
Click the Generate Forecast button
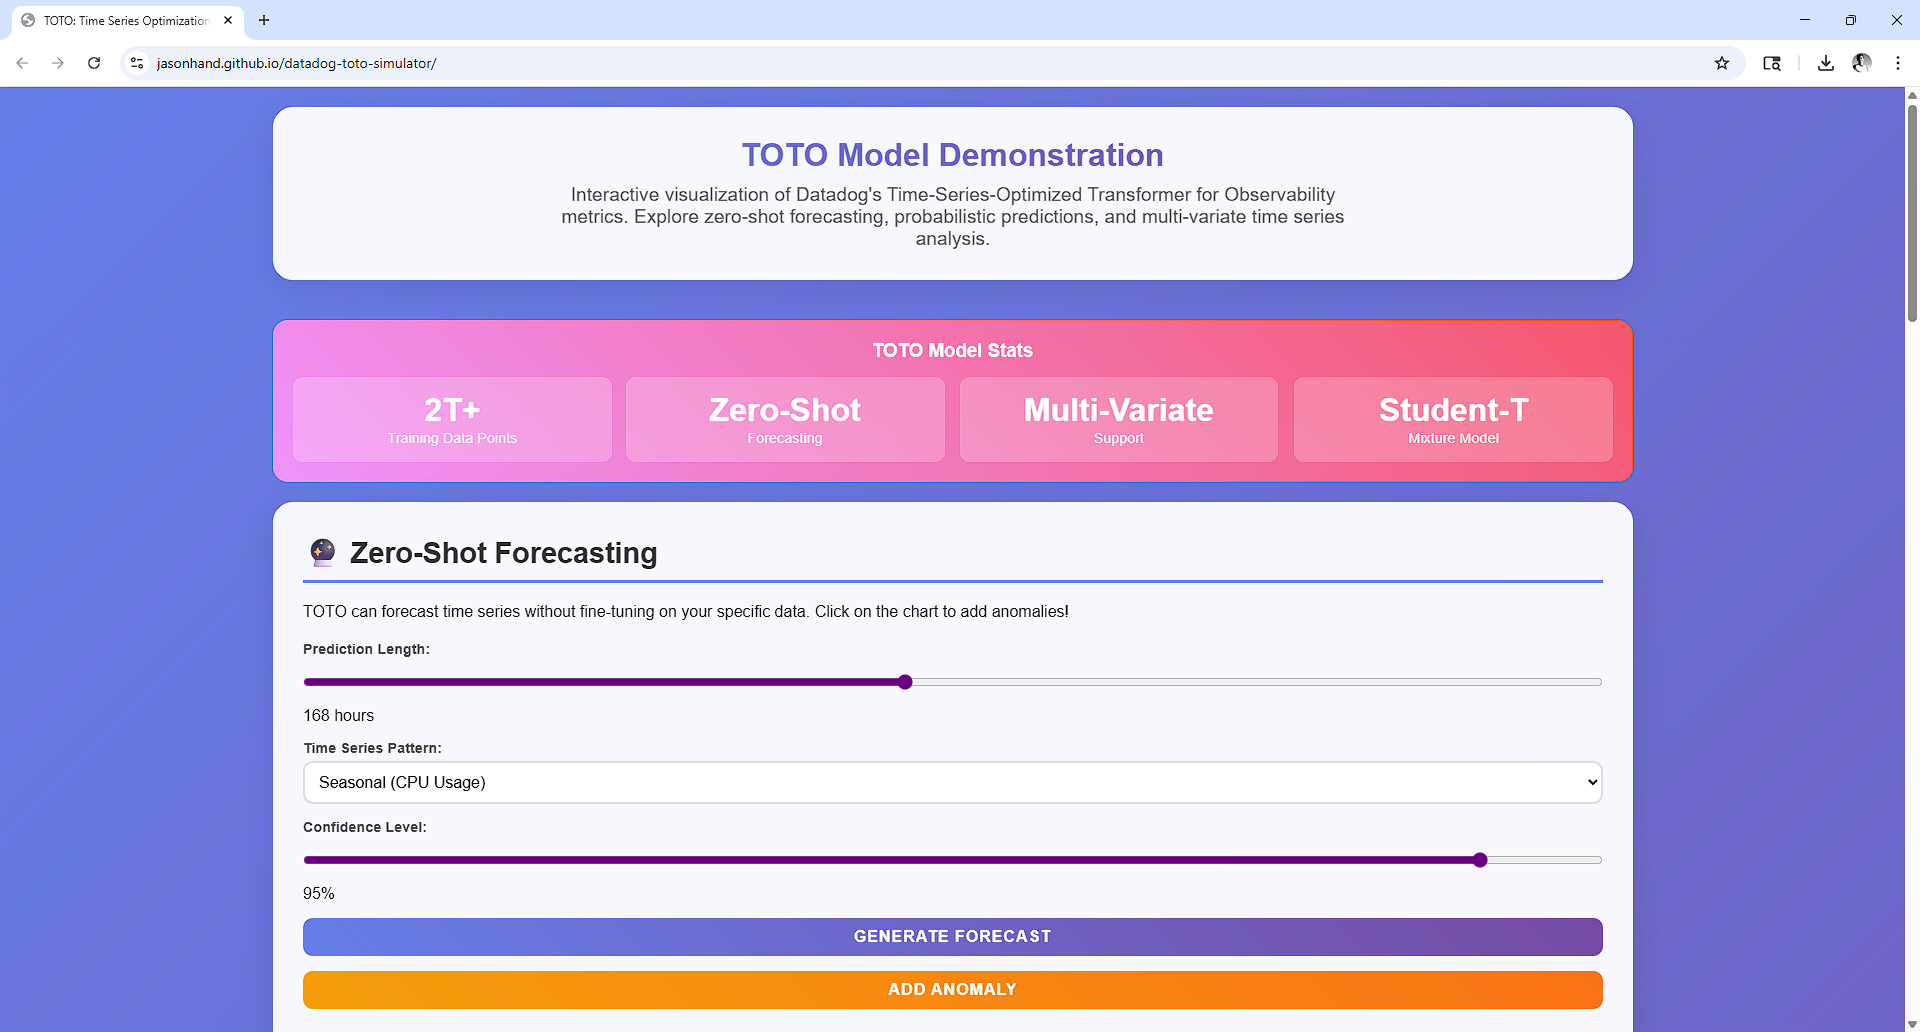(x=952, y=937)
